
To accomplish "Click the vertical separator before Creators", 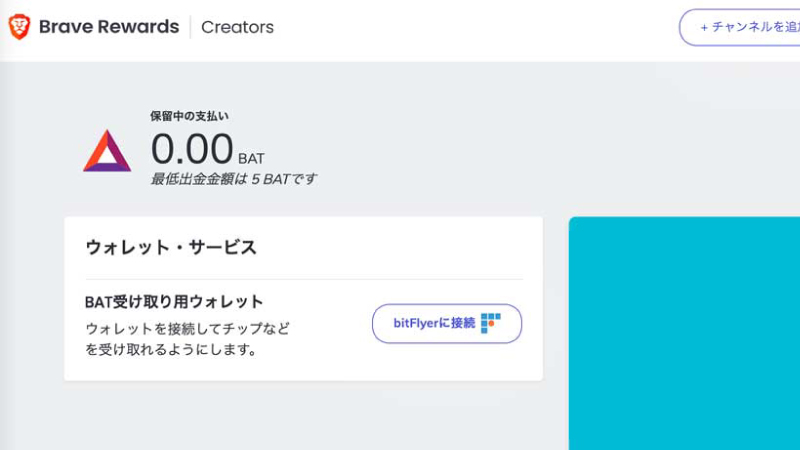I will click(x=190, y=27).
